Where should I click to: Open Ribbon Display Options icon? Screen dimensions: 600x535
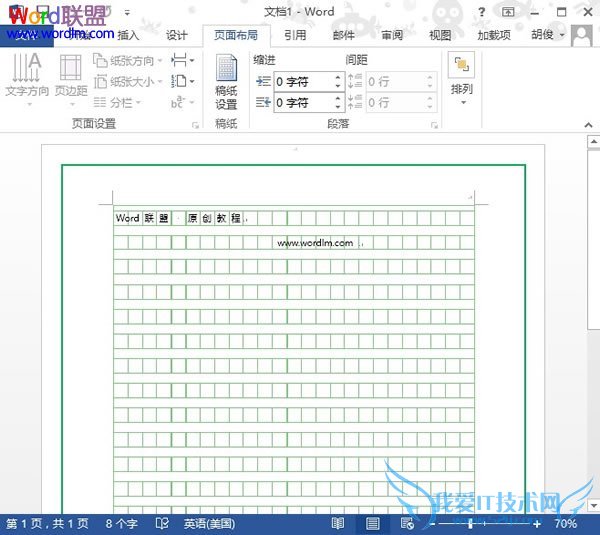[508, 12]
